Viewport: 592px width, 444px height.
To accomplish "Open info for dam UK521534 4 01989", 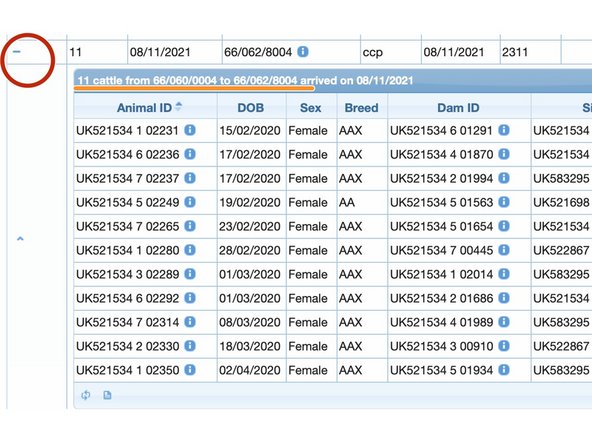I will tap(504, 322).
